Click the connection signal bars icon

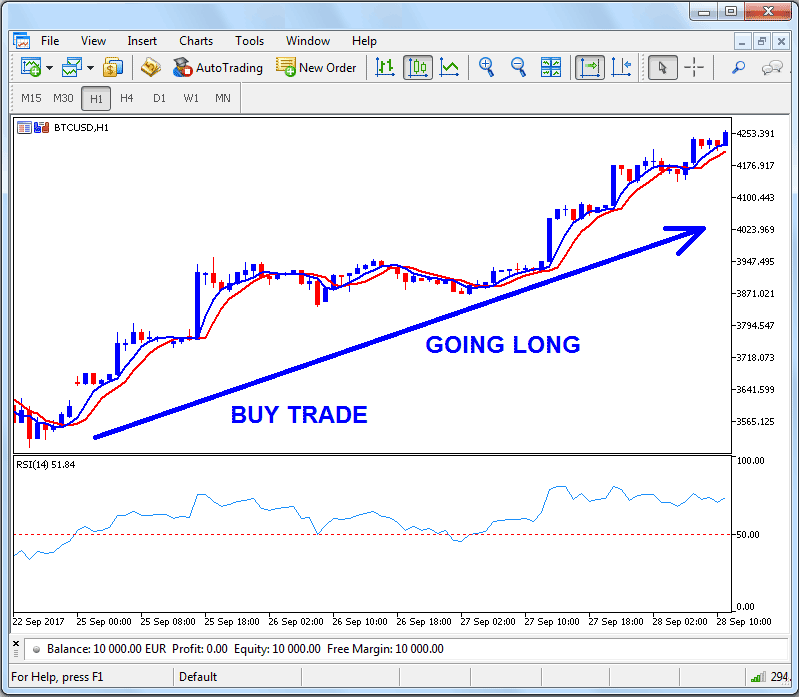tap(758, 677)
